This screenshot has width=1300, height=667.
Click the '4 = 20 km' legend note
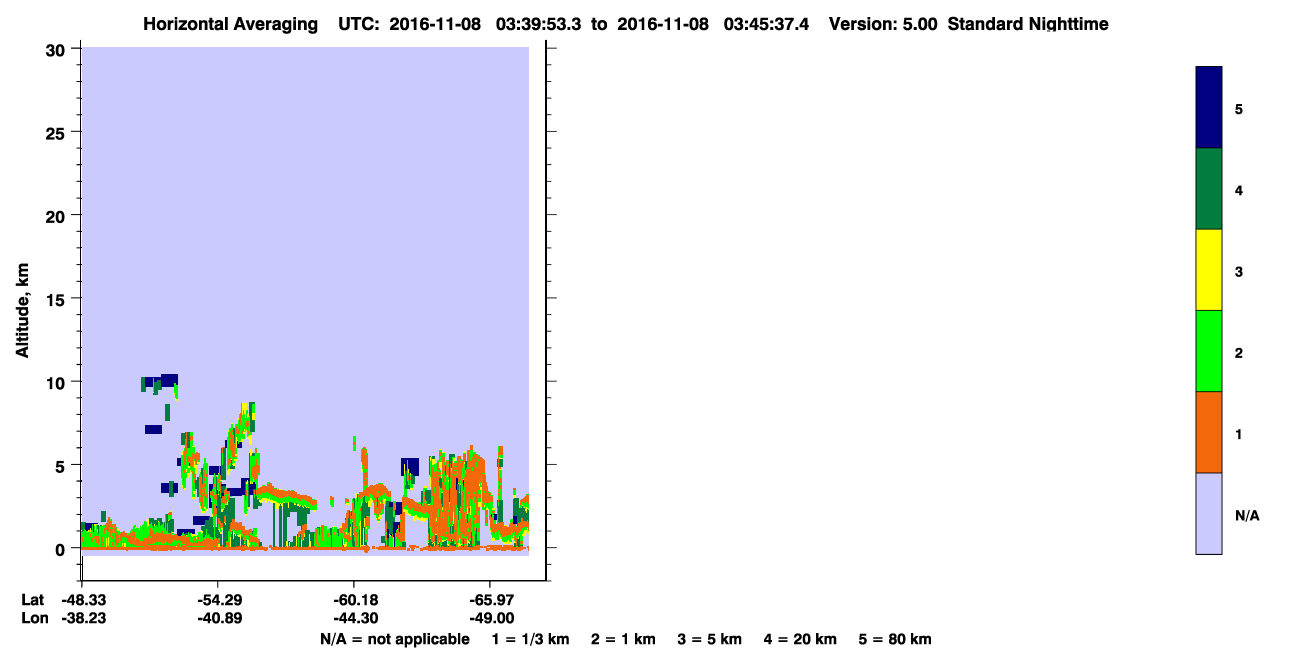tap(801, 639)
